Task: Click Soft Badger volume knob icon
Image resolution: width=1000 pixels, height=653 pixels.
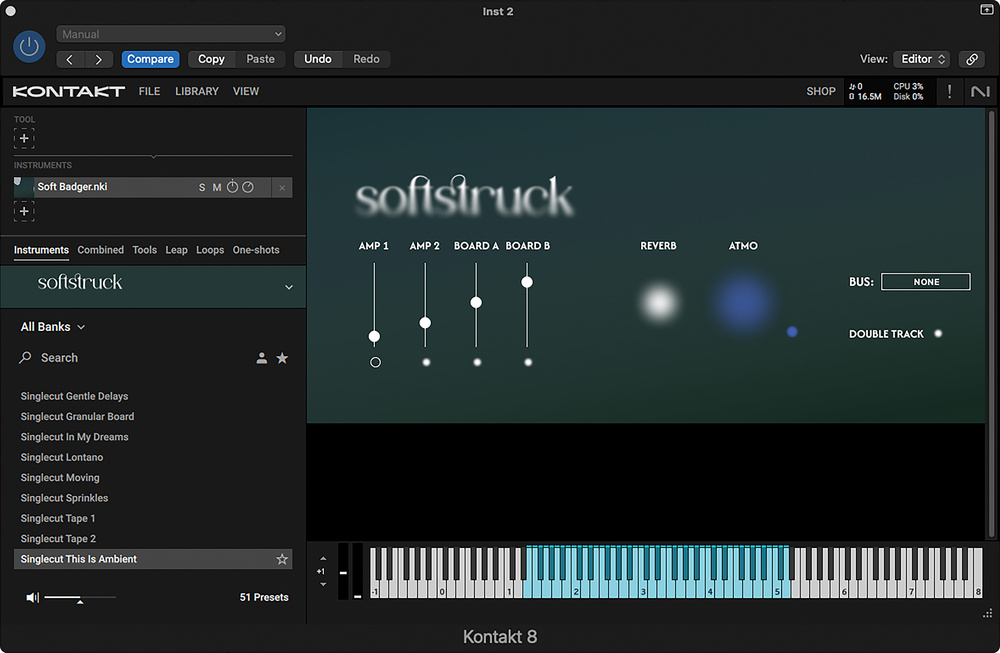Action: (x=248, y=187)
